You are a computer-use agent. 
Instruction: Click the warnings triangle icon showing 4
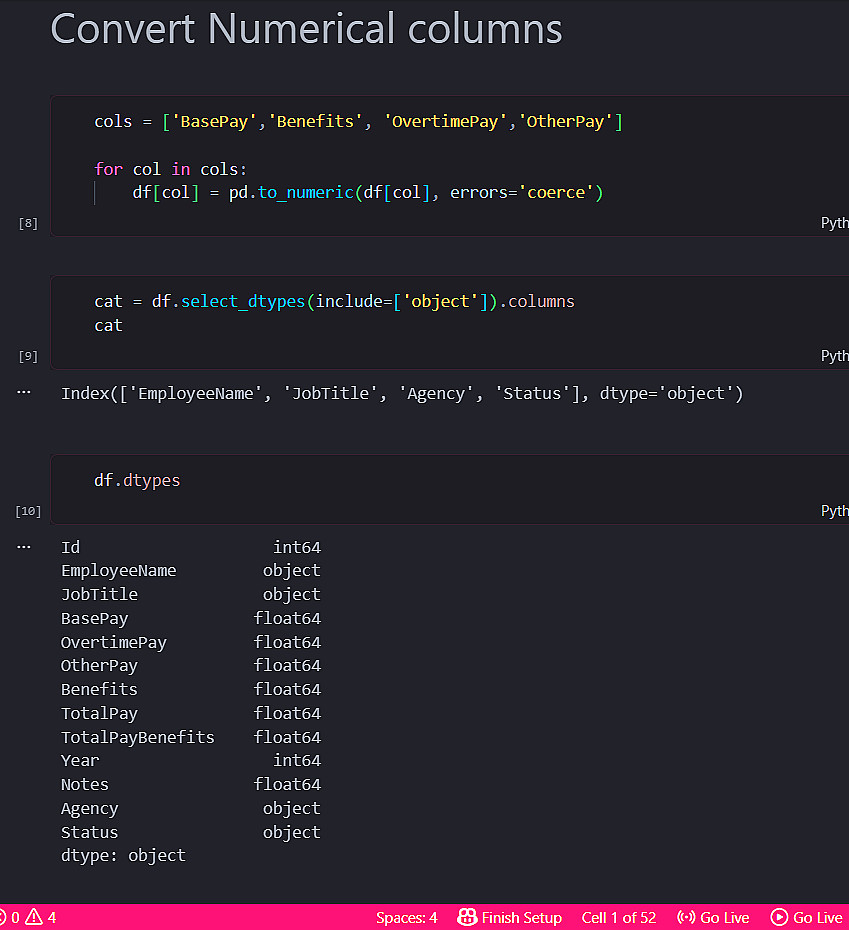34,917
